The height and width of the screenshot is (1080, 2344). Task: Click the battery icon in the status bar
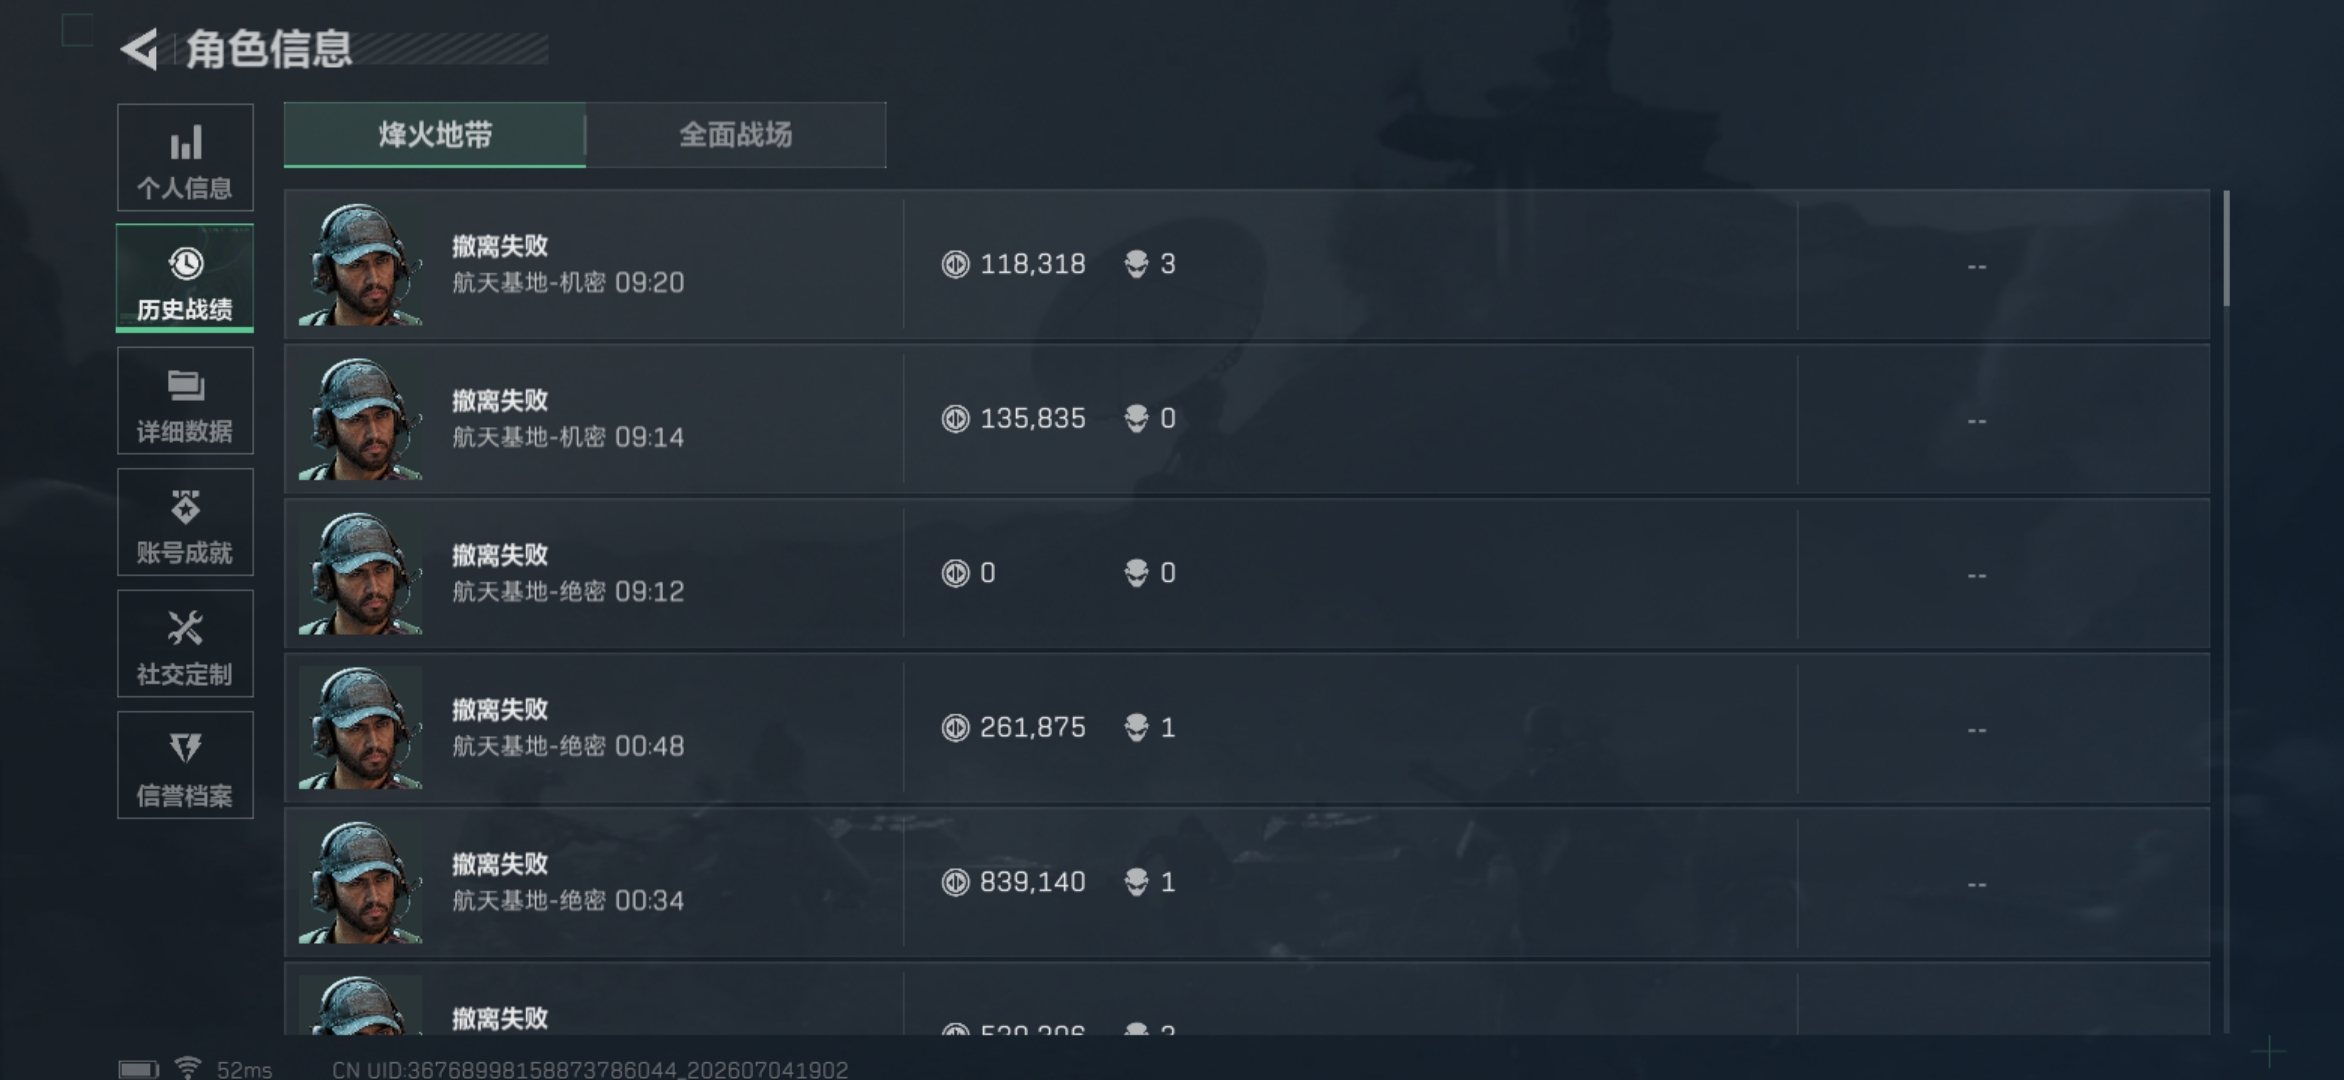tap(139, 1069)
